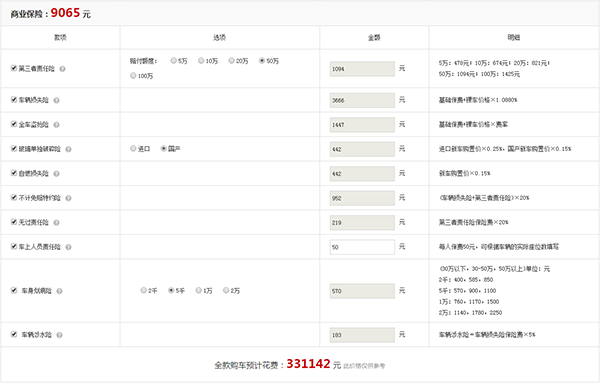Open help icon beside 车辆损失险
The image size is (600, 383).
point(56,100)
